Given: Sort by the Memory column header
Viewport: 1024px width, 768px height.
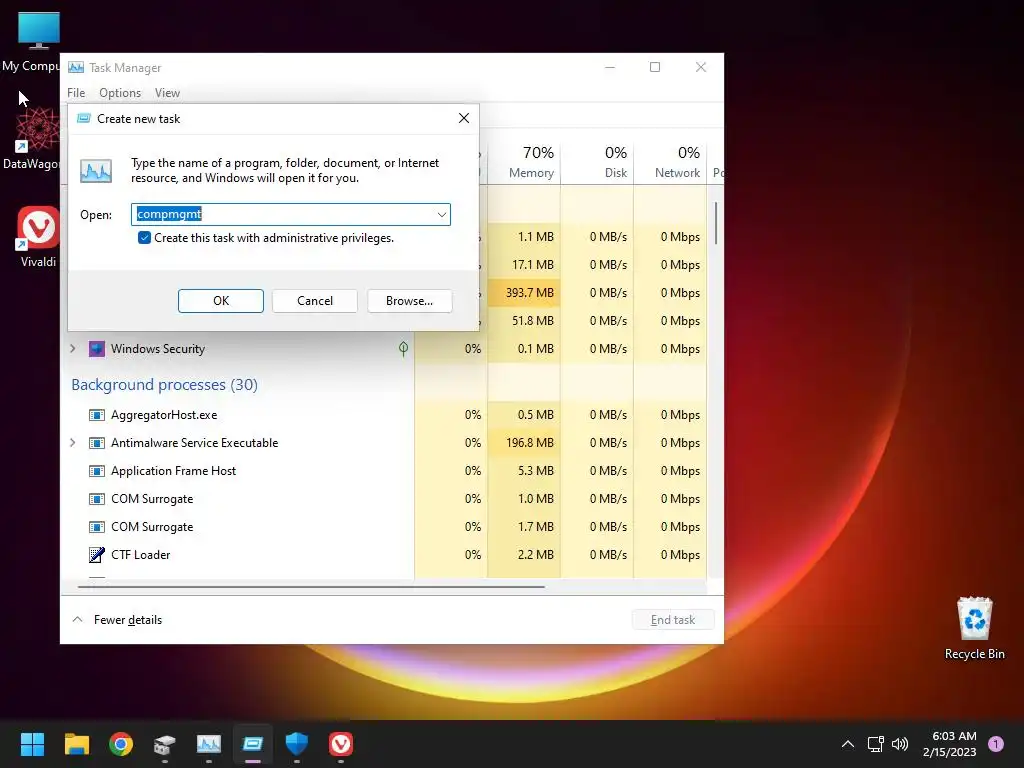Looking at the screenshot, I should click(524, 161).
